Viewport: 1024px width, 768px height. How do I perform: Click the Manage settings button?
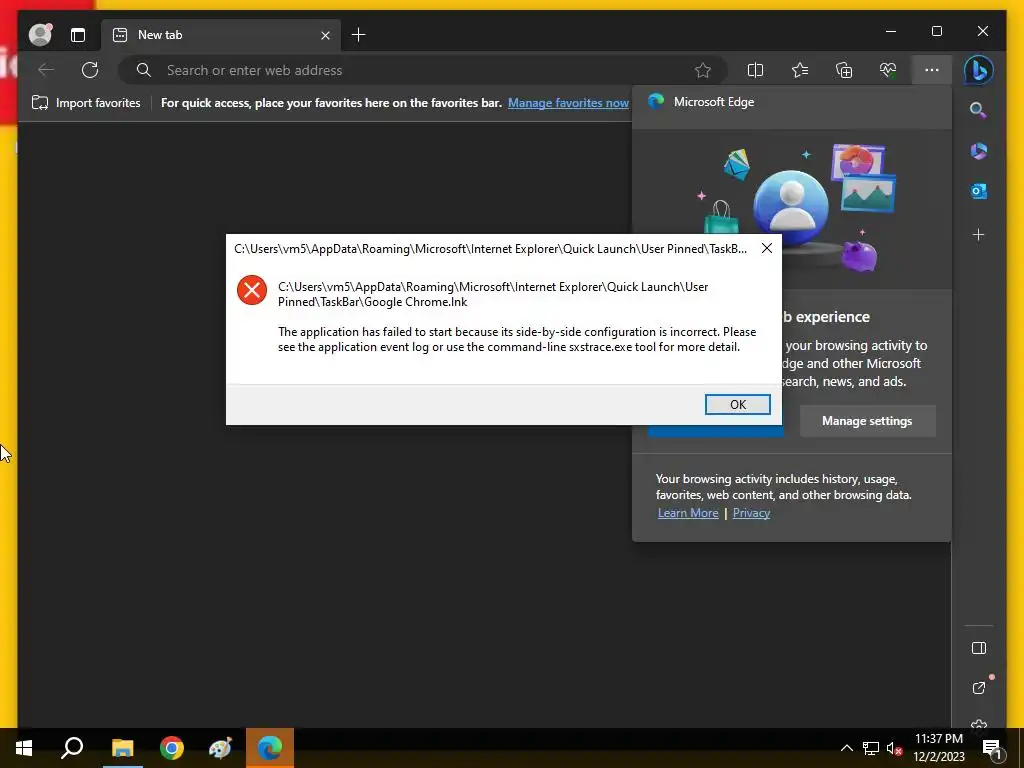coord(867,421)
